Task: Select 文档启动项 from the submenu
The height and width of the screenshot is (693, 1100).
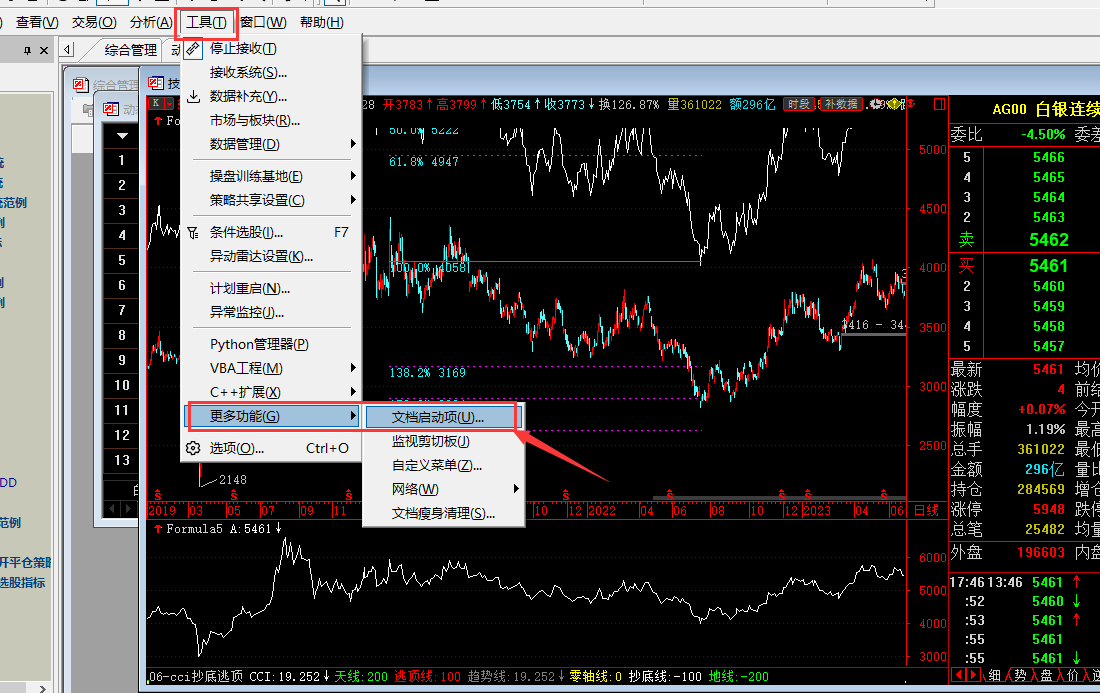Action: point(443,417)
